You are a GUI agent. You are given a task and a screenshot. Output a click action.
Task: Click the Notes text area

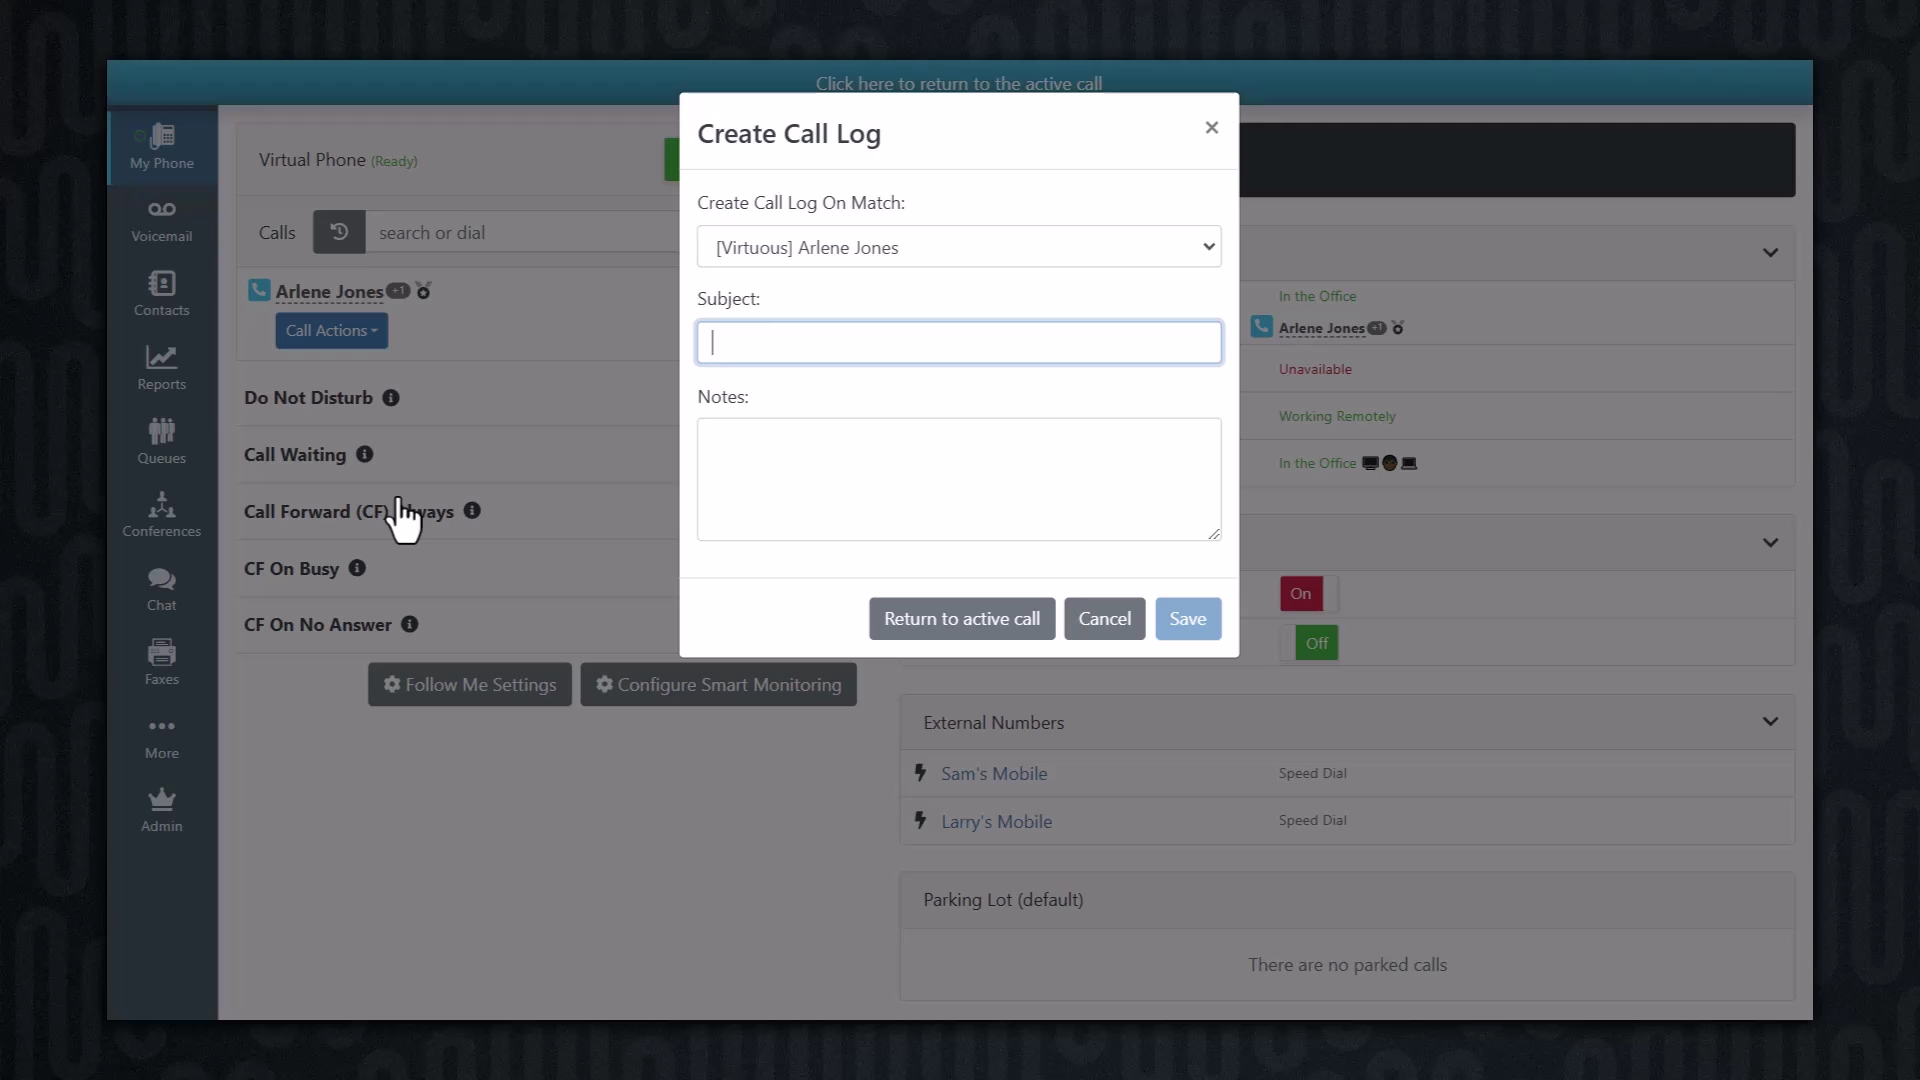click(x=958, y=479)
